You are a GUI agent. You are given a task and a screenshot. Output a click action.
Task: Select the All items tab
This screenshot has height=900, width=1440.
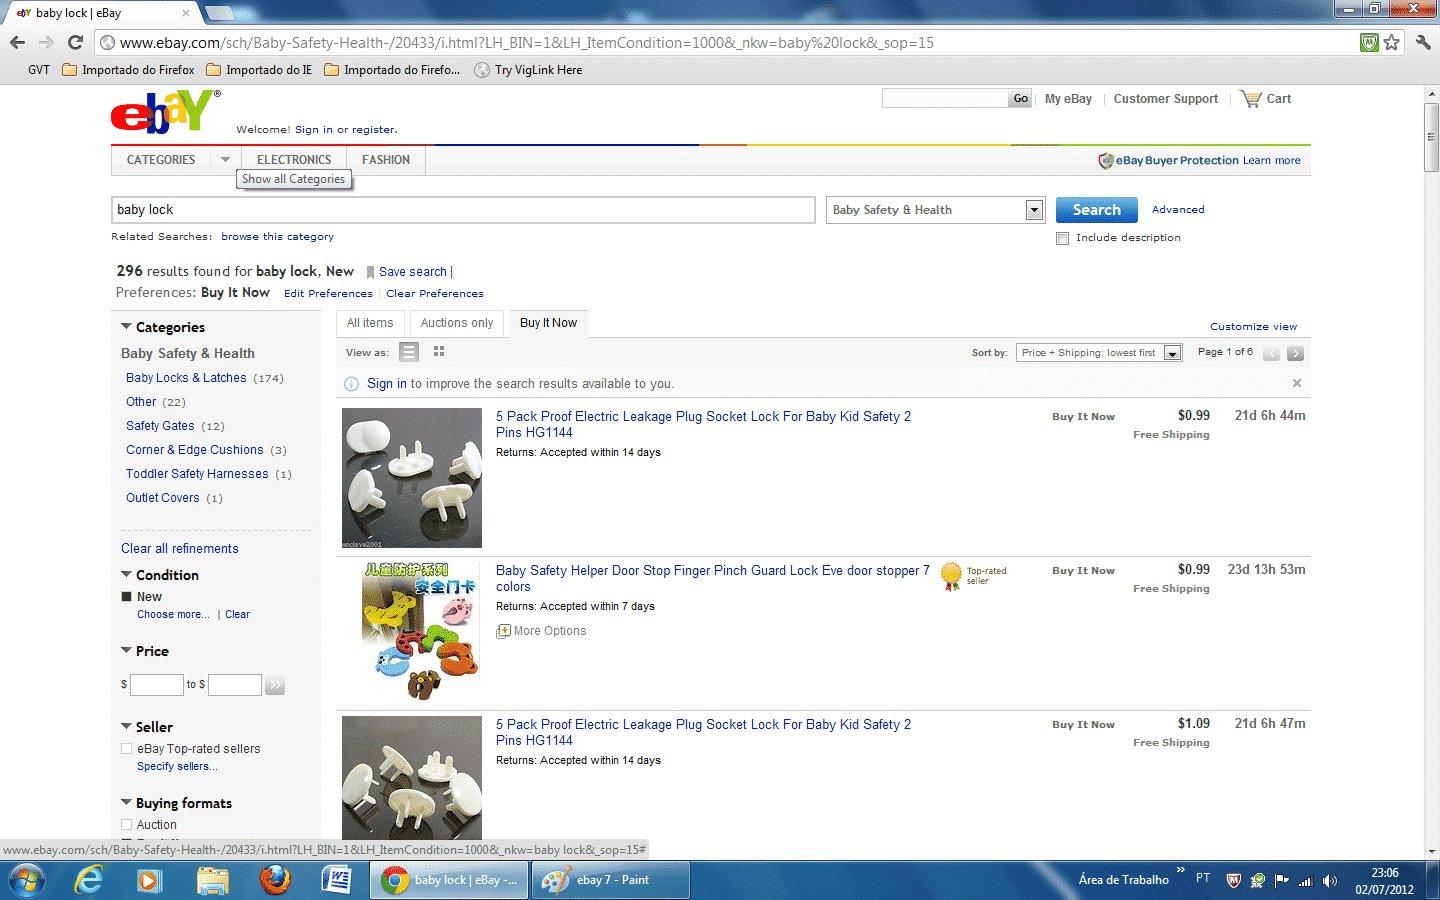[x=370, y=323]
